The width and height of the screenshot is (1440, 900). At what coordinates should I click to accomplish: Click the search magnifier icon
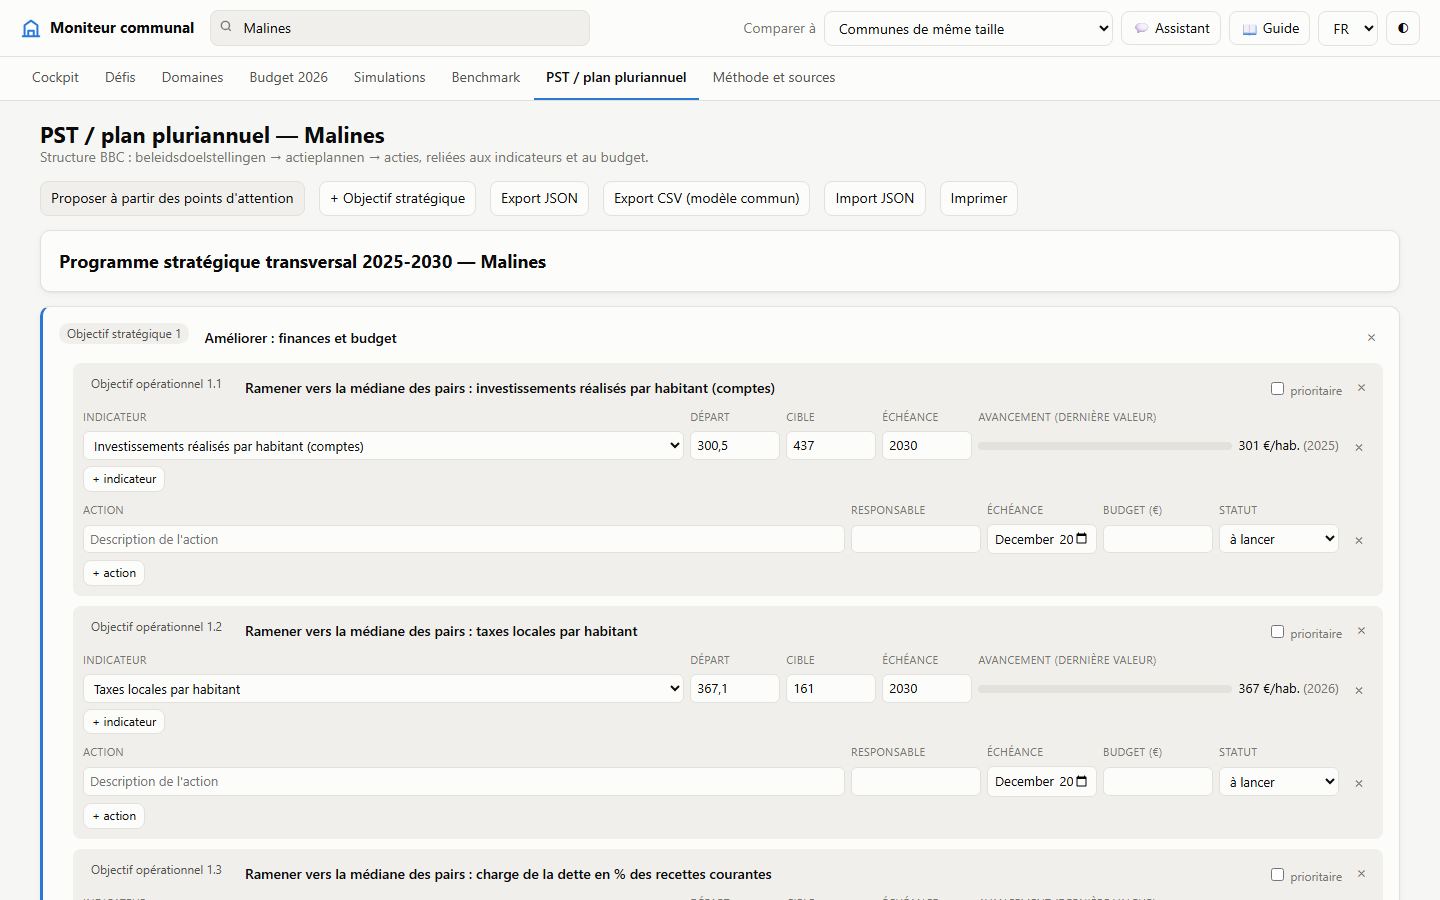click(227, 27)
